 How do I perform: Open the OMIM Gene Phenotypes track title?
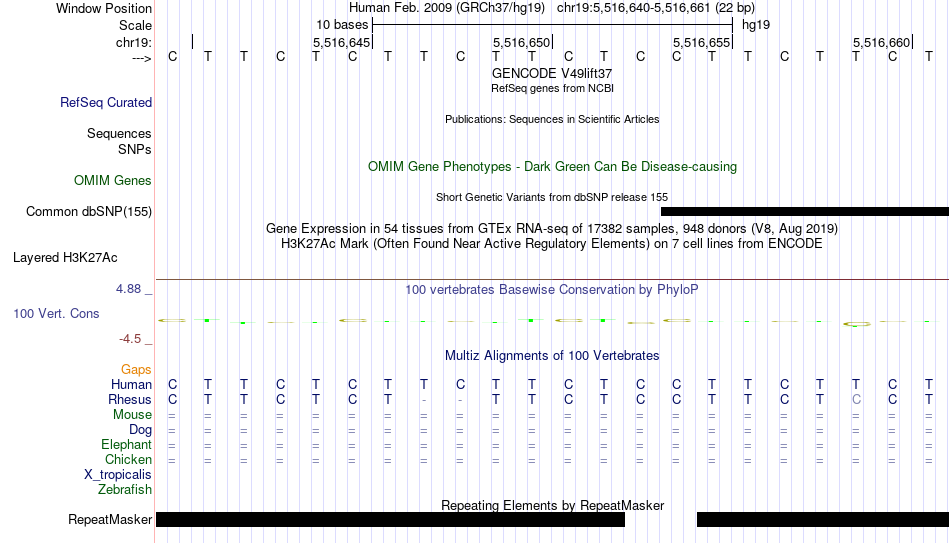[552, 167]
